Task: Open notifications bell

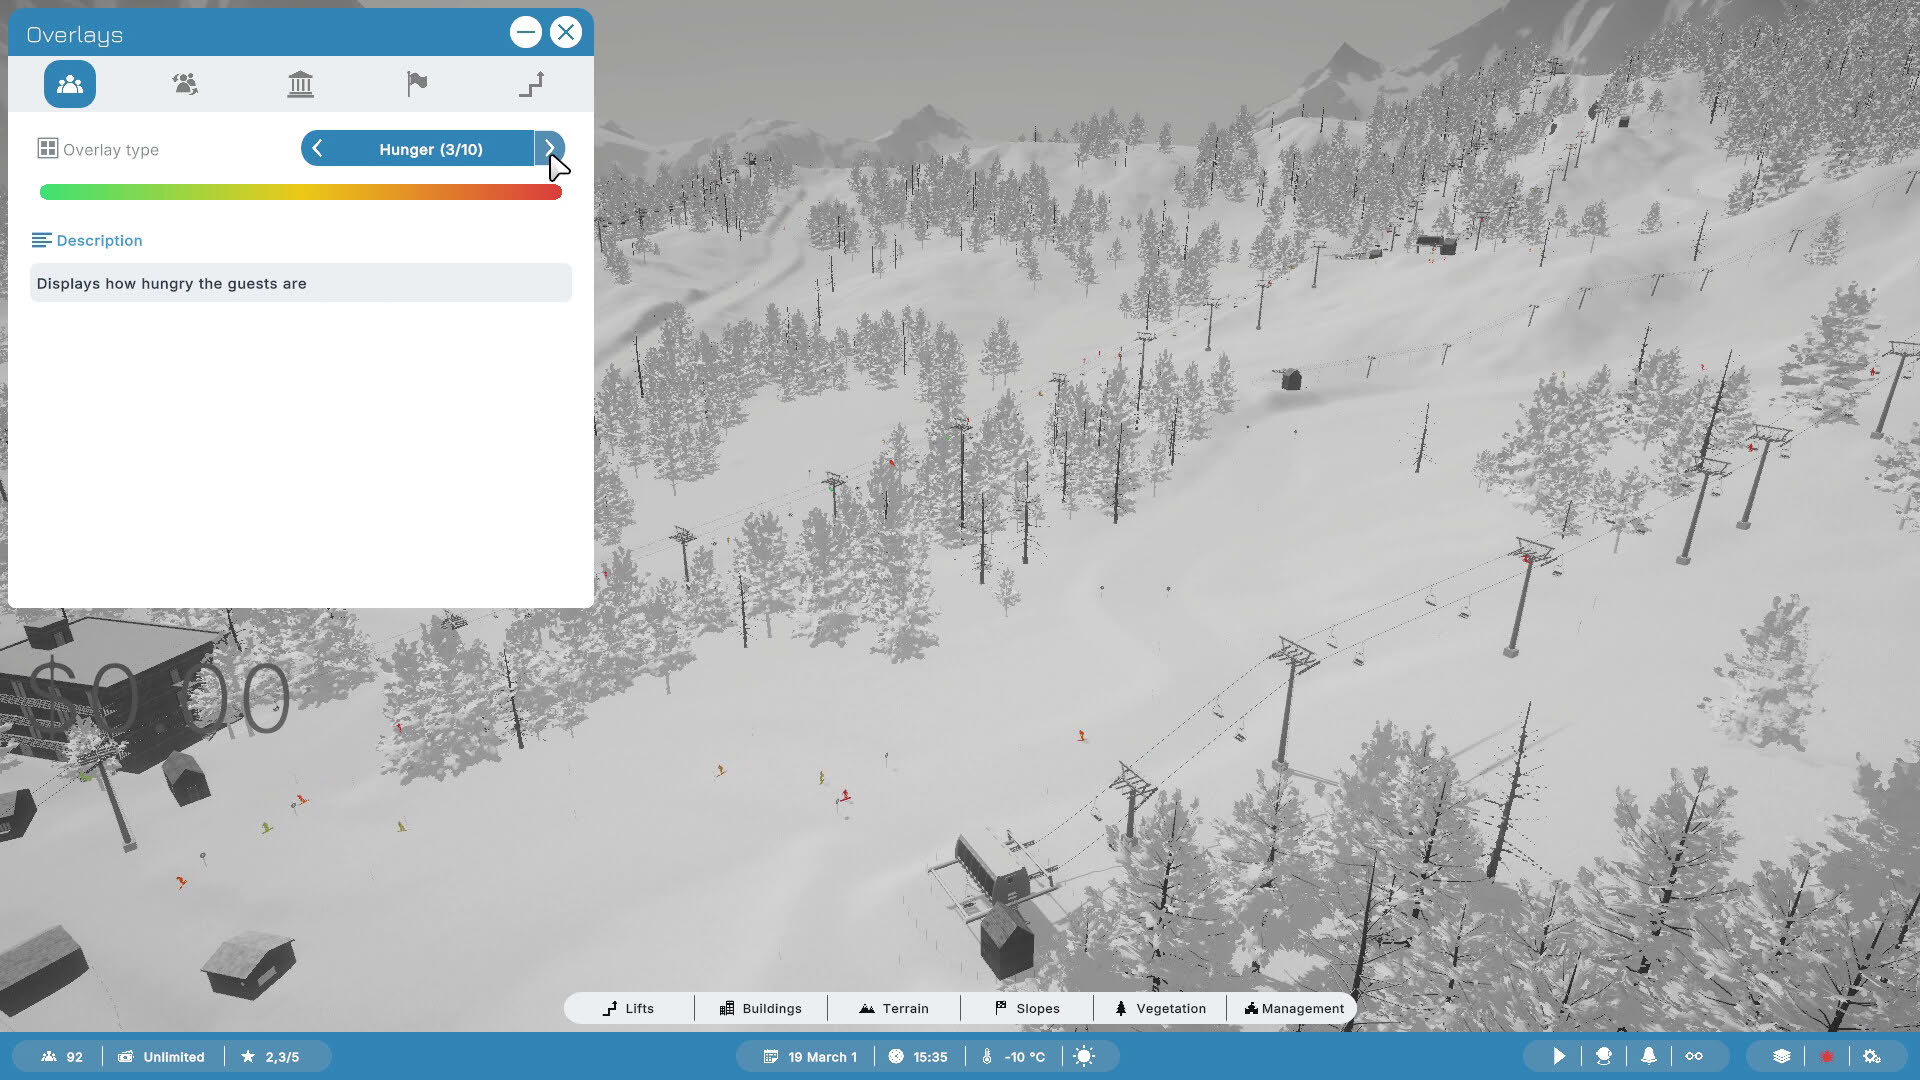Action: [x=1649, y=1056]
